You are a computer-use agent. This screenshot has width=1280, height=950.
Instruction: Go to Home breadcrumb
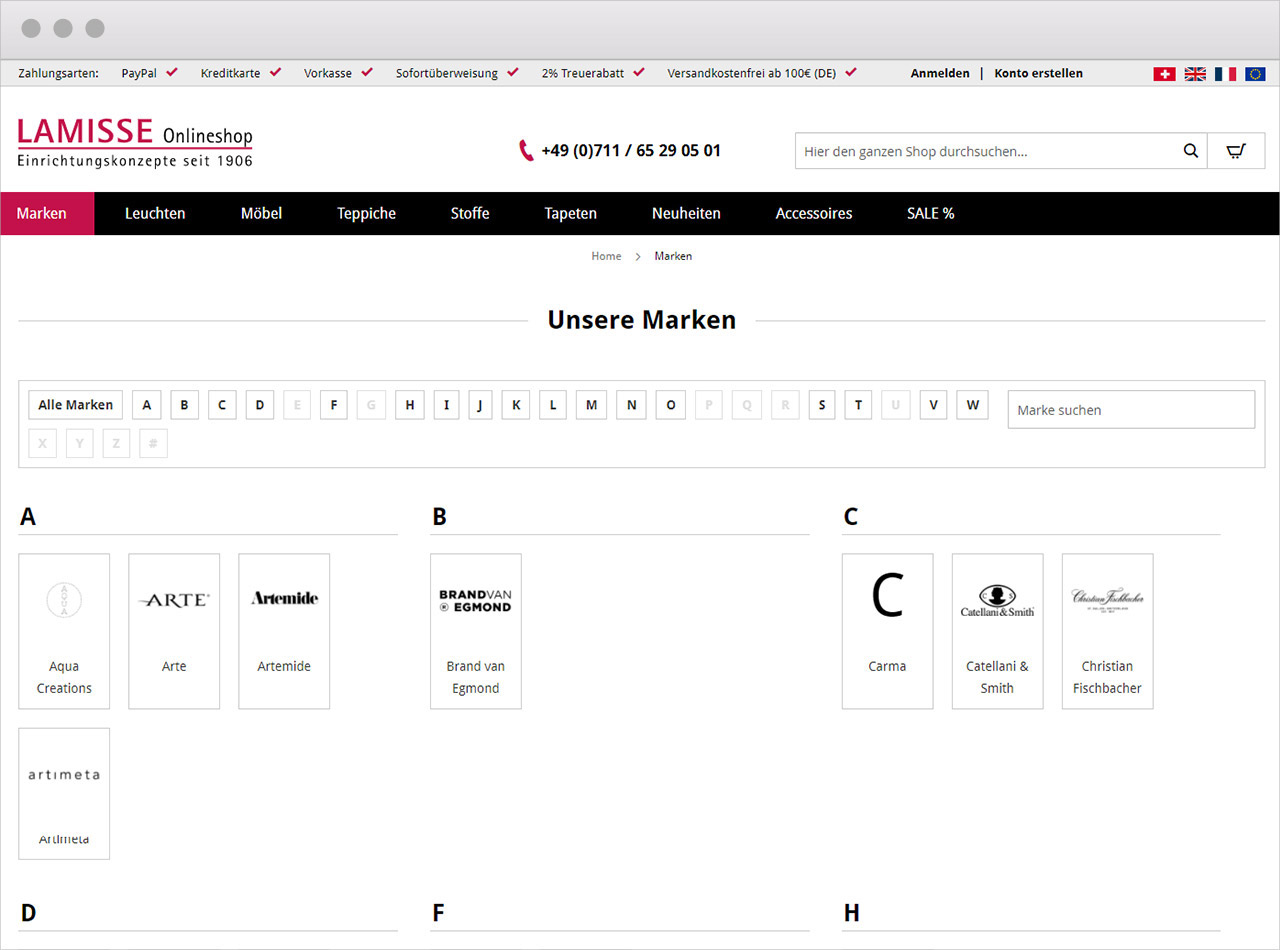point(606,256)
